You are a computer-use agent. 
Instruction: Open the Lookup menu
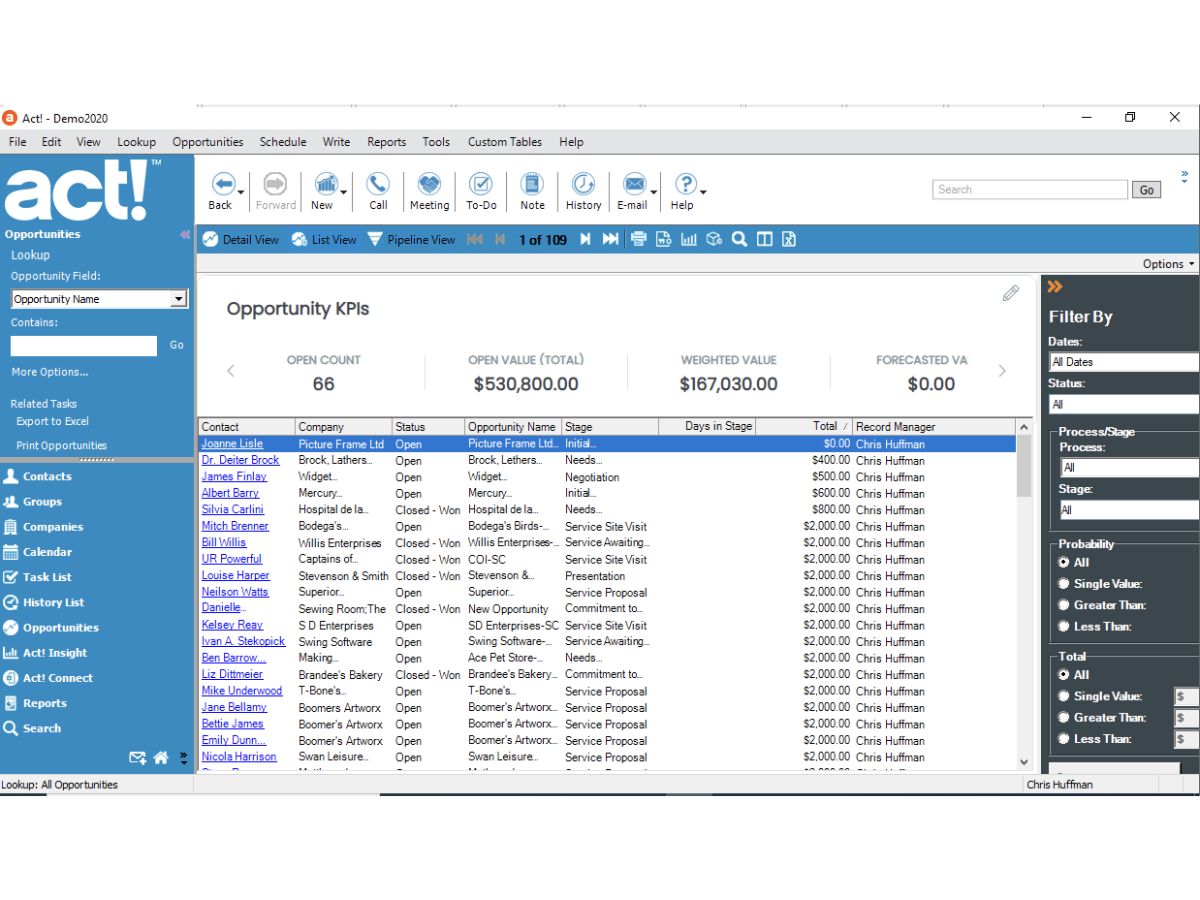[136, 142]
